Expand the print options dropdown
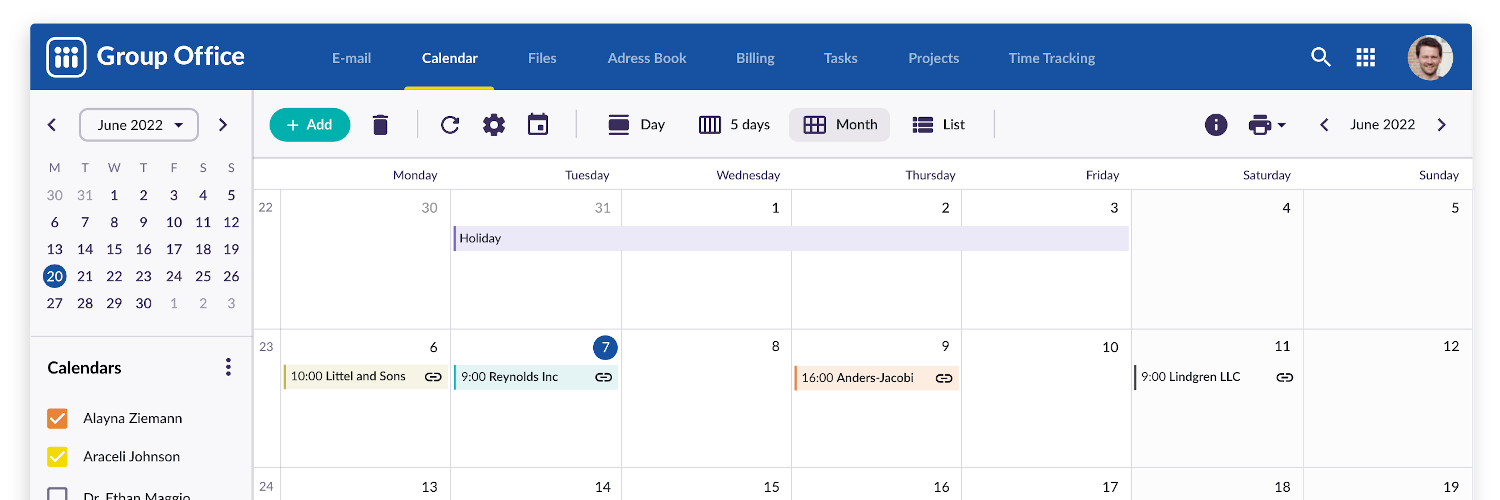Image resolution: width=1500 pixels, height=500 pixels. [x=1267, y=125]
